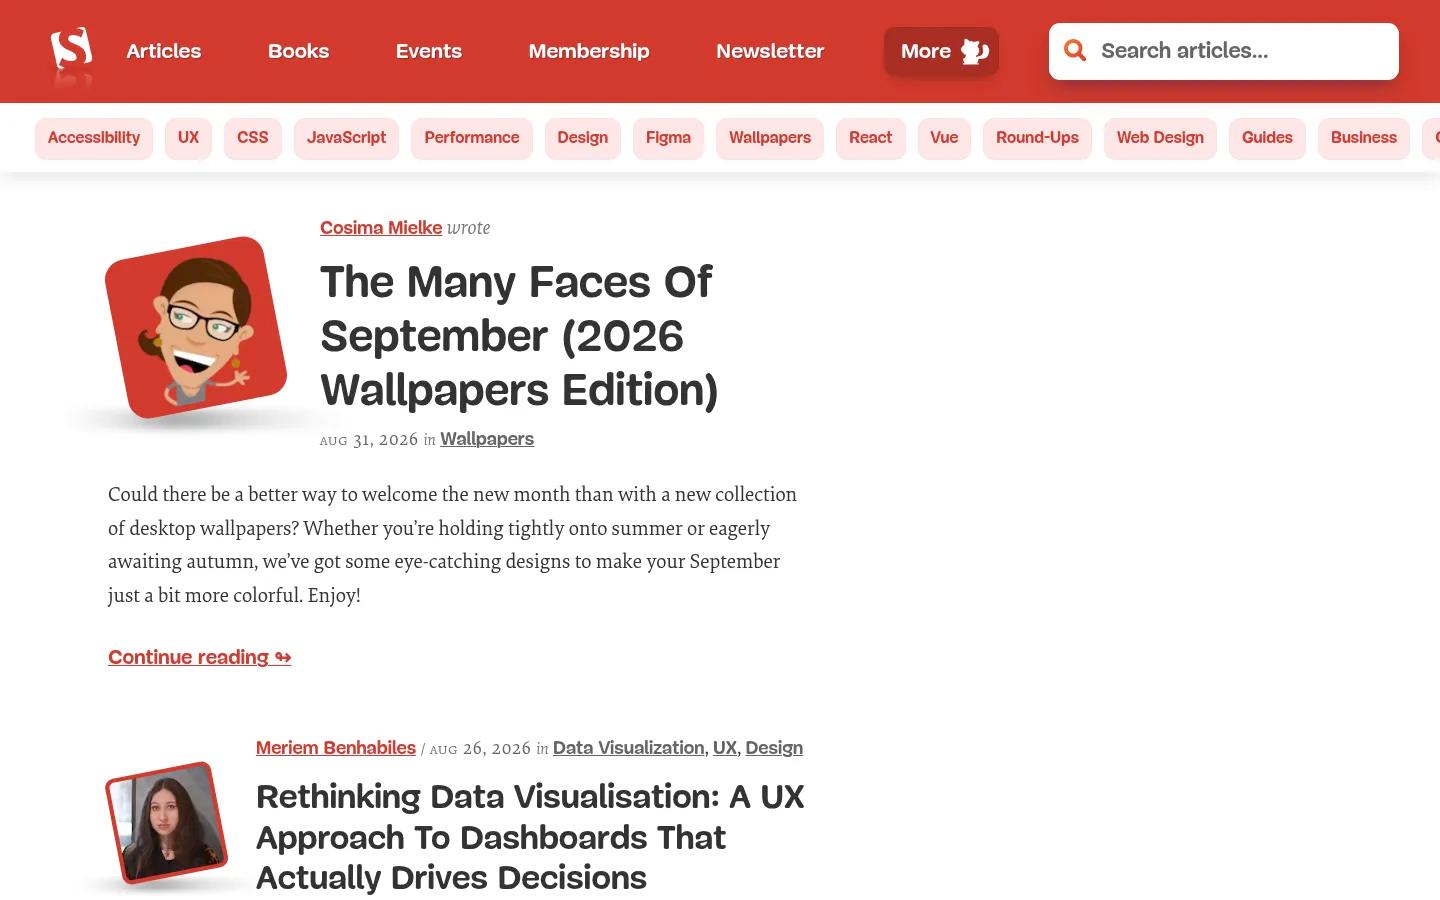
Task: Click Continue reading link
Action: coord(199,657)
